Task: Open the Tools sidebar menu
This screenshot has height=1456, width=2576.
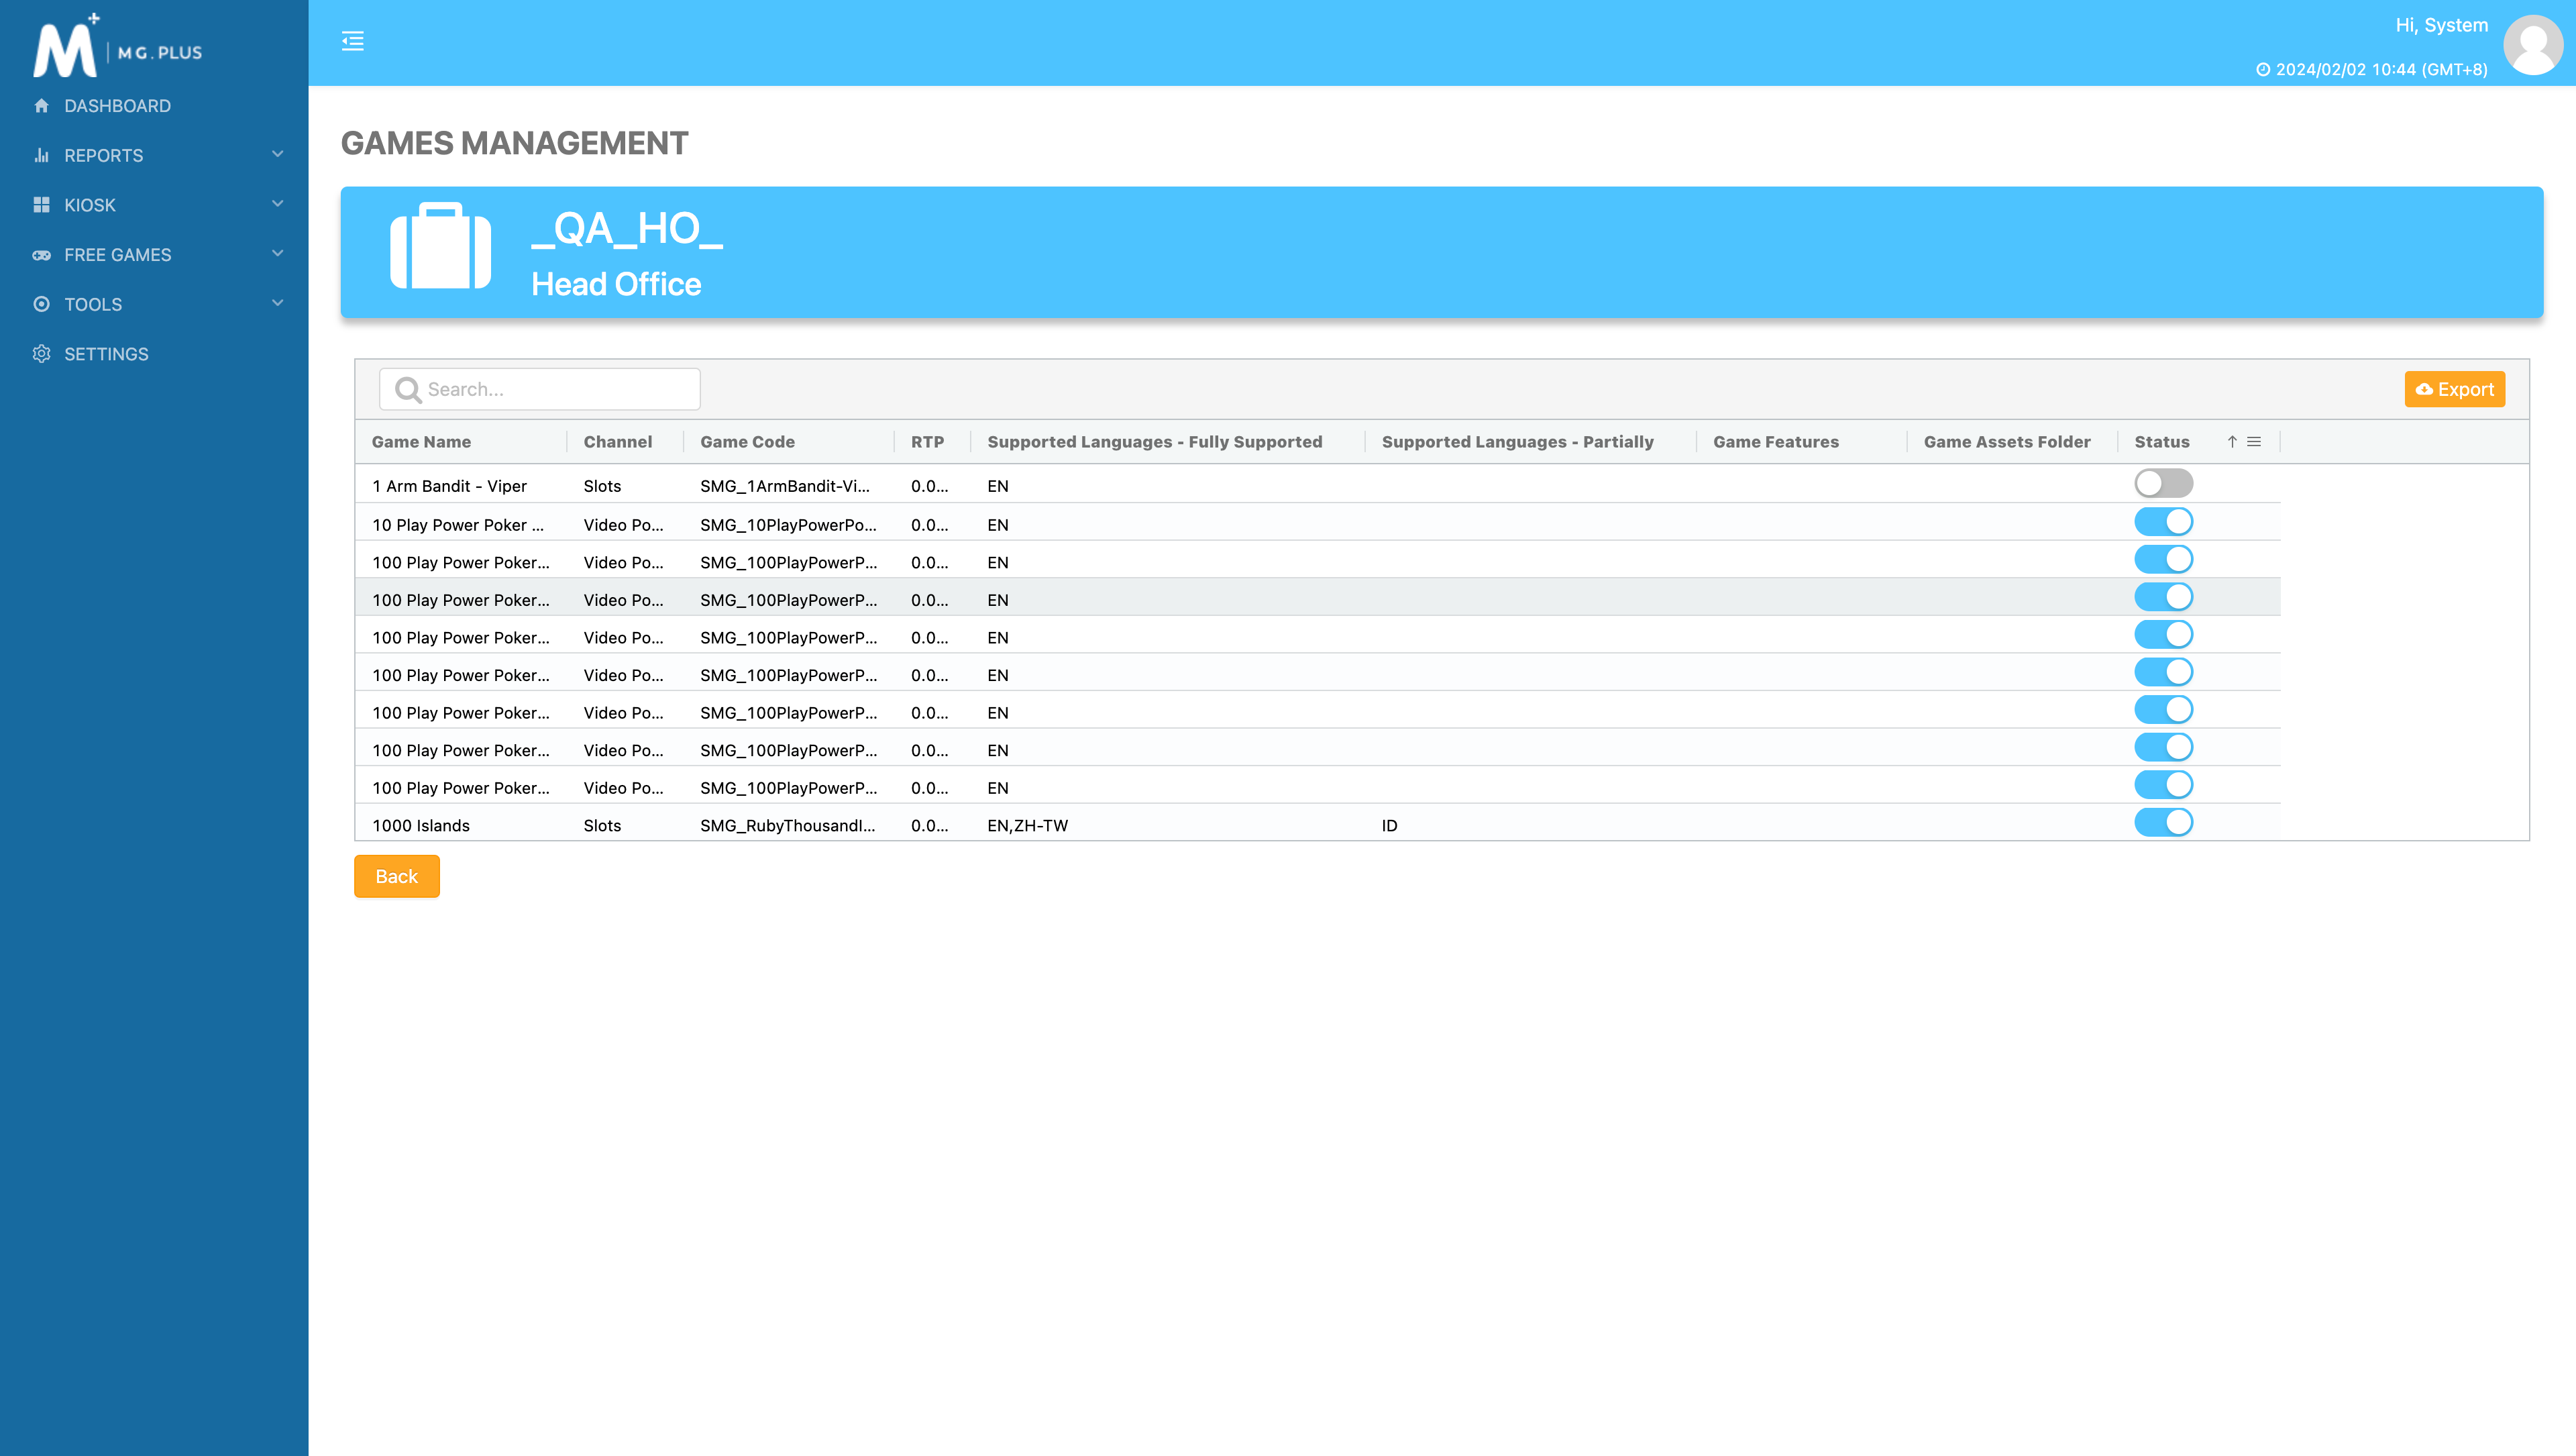Action: point(93,304)
